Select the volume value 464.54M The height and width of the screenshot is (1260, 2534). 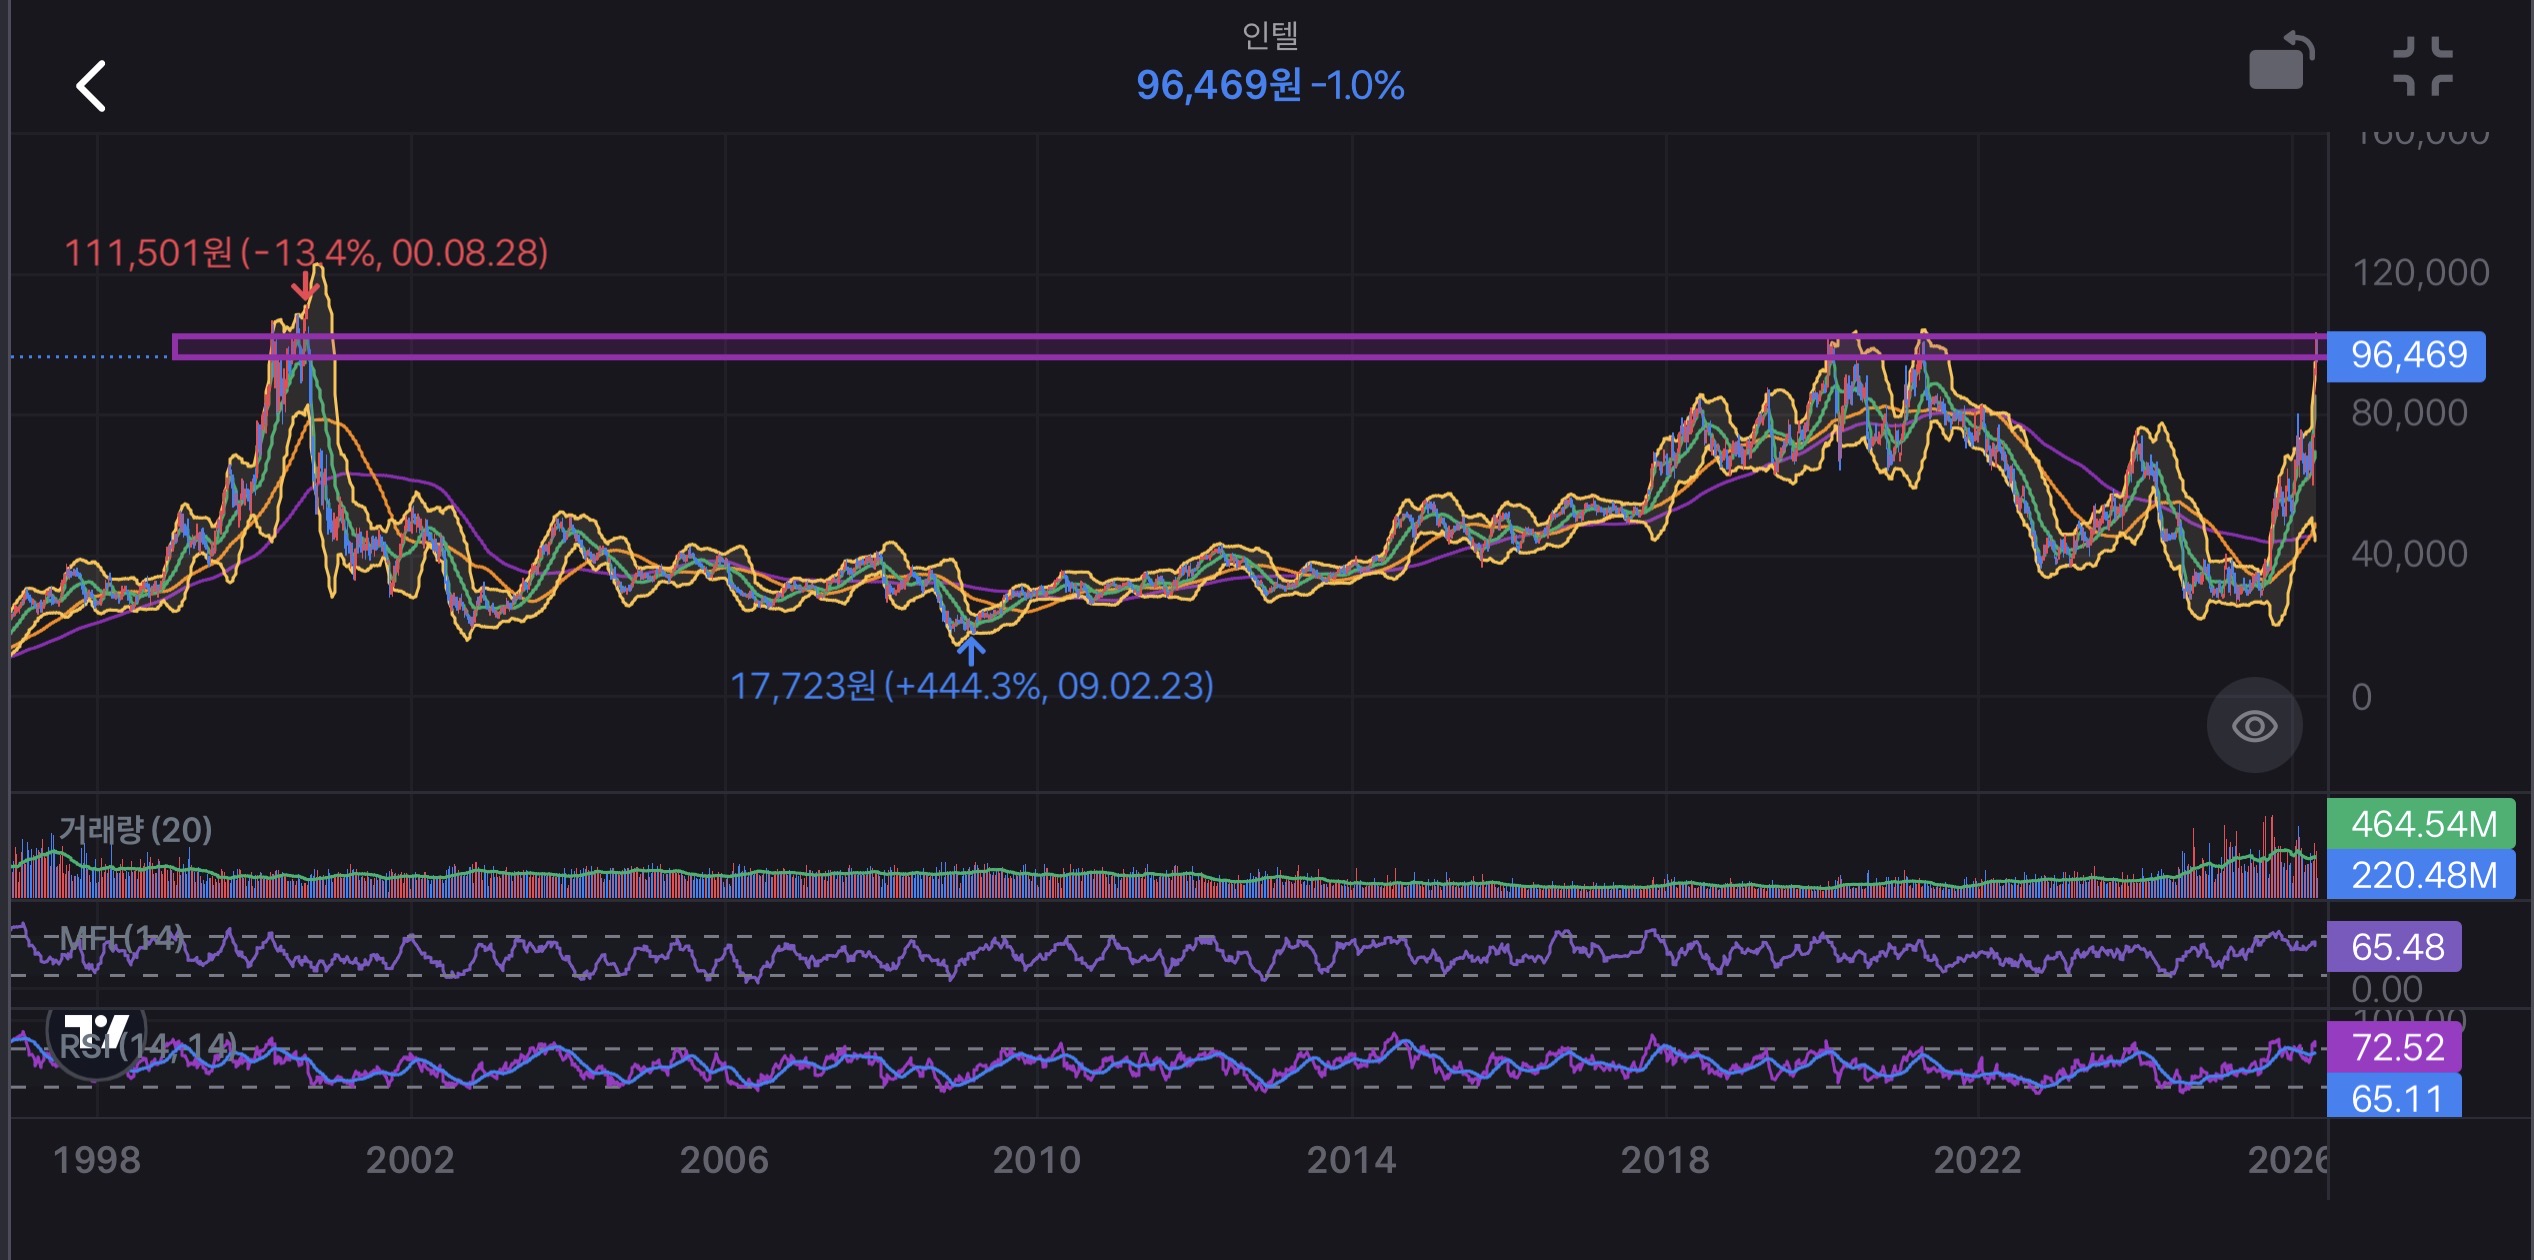pyautogui.click(x=2422, y=825)
